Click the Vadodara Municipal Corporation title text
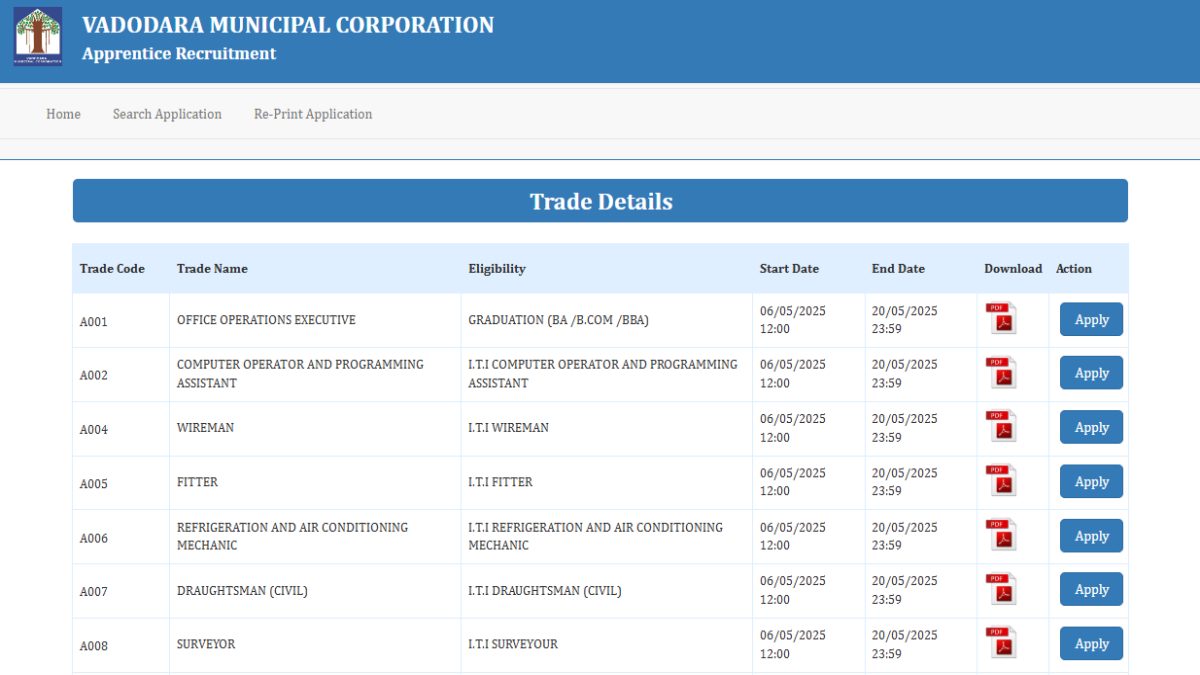This screenshot has height=675, width=1200. tap(288, 25)
